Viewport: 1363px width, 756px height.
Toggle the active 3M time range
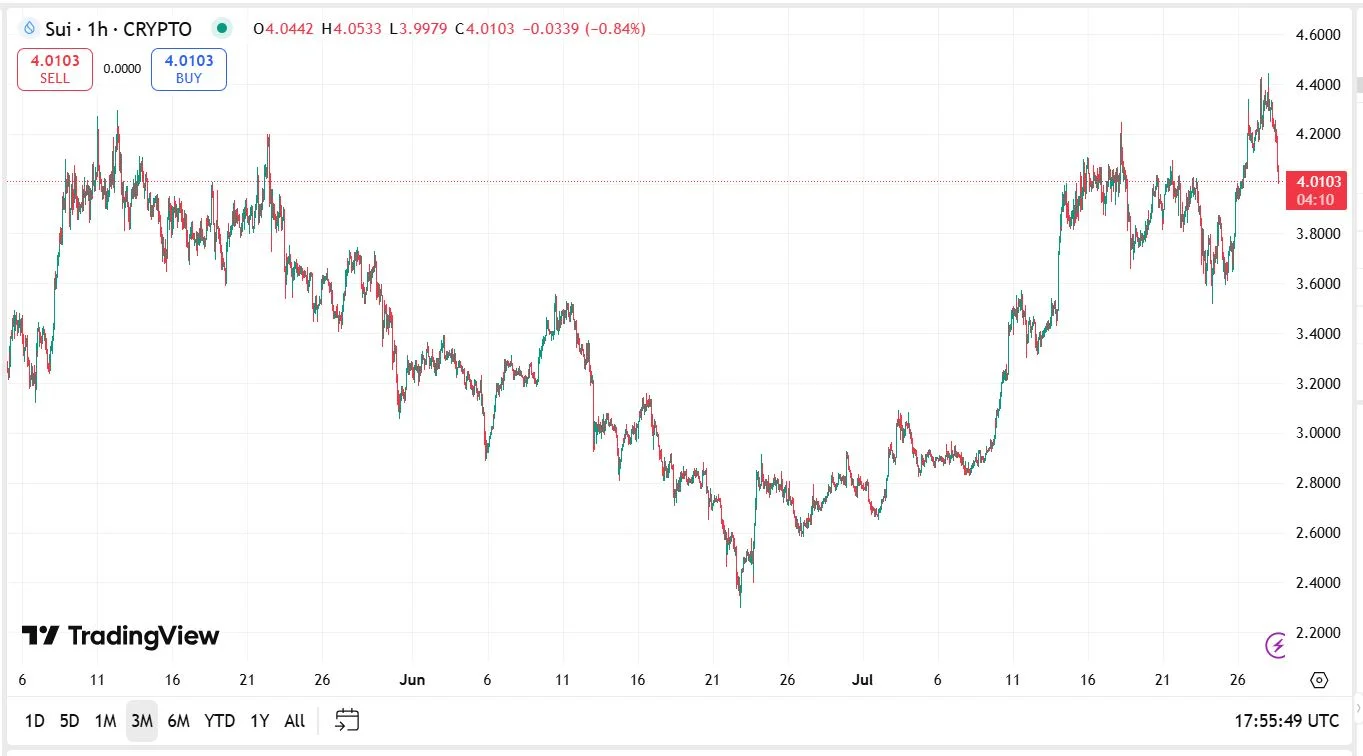(141, 720)
